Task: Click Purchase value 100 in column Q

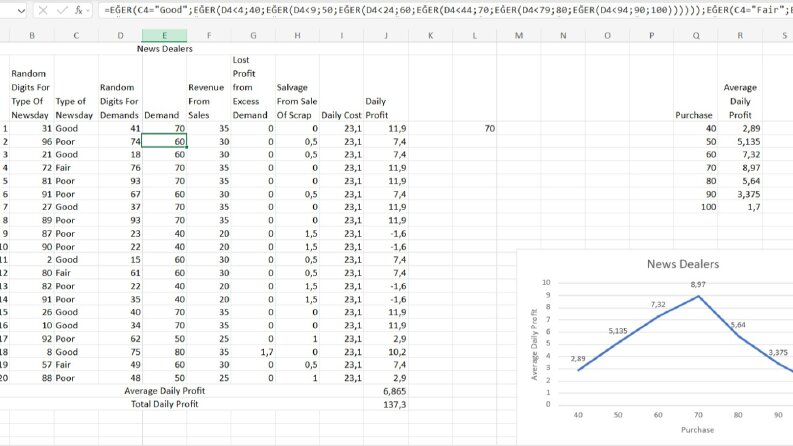Action: (x=696, y=207)
